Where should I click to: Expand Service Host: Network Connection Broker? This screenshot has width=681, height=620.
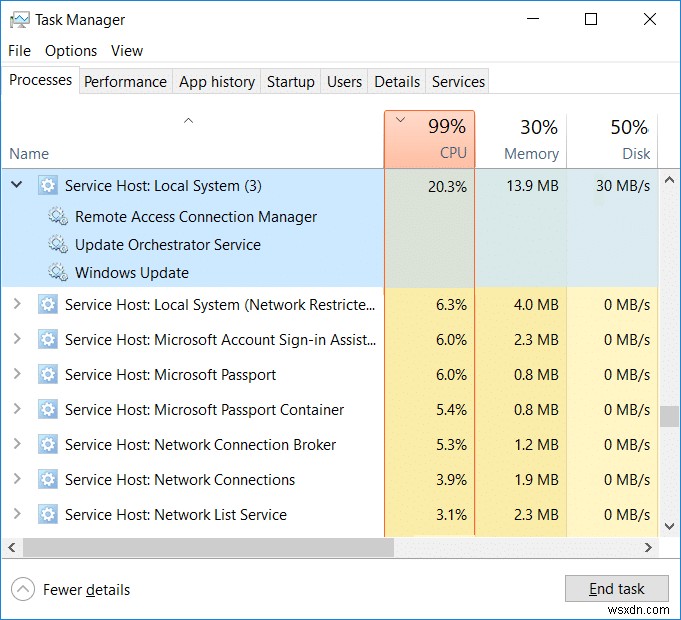[17, 443]
